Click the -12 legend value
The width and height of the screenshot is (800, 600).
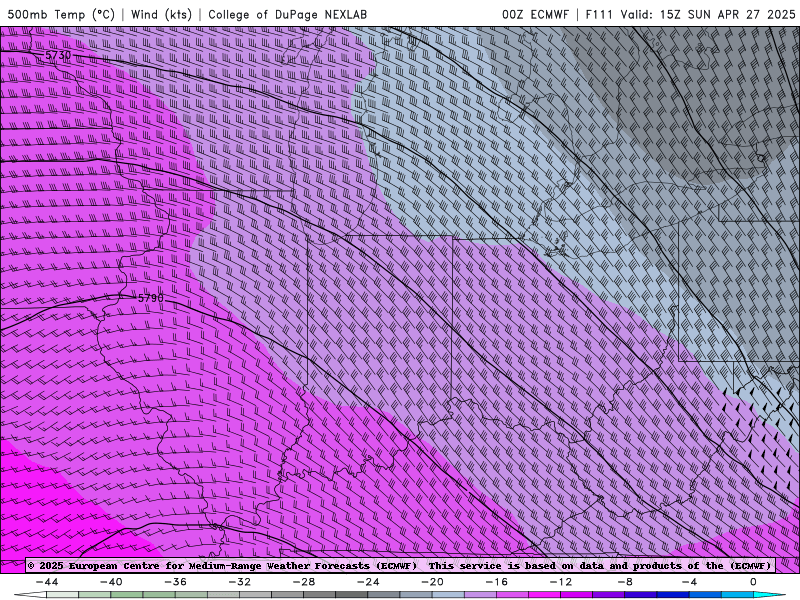561,582
